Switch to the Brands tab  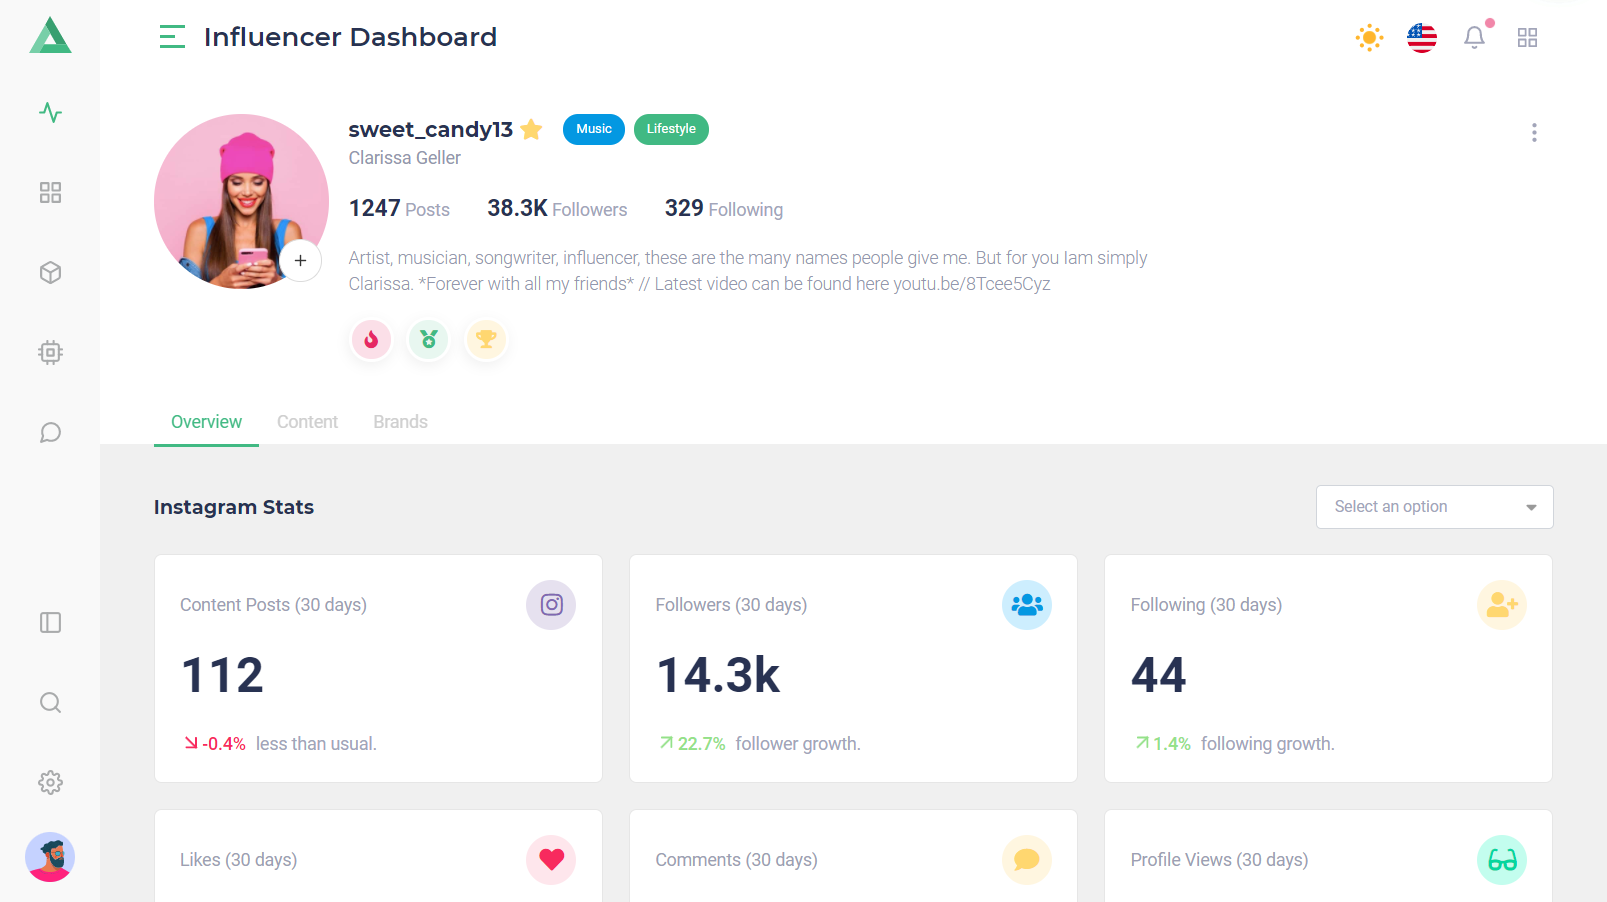click(x=400, y=422)
